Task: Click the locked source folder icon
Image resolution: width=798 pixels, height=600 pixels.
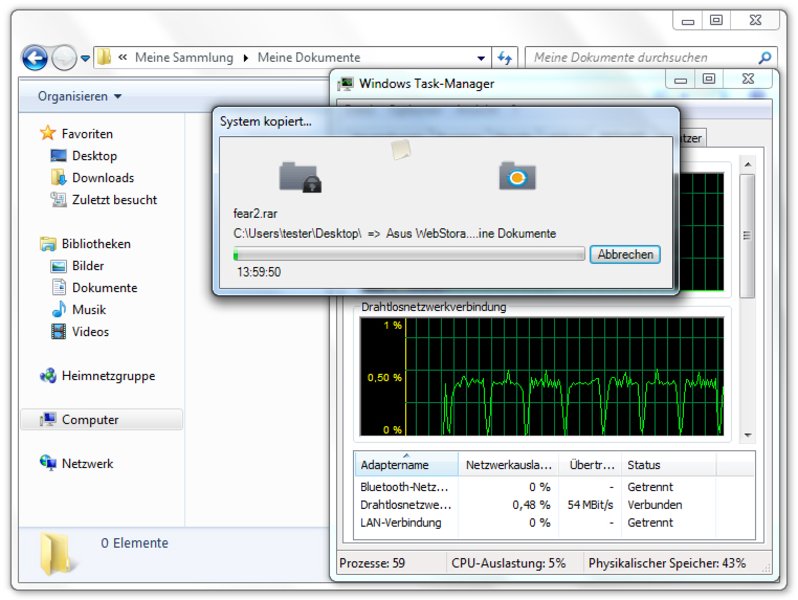Action: pyautogui.click(x=300, y=177)
